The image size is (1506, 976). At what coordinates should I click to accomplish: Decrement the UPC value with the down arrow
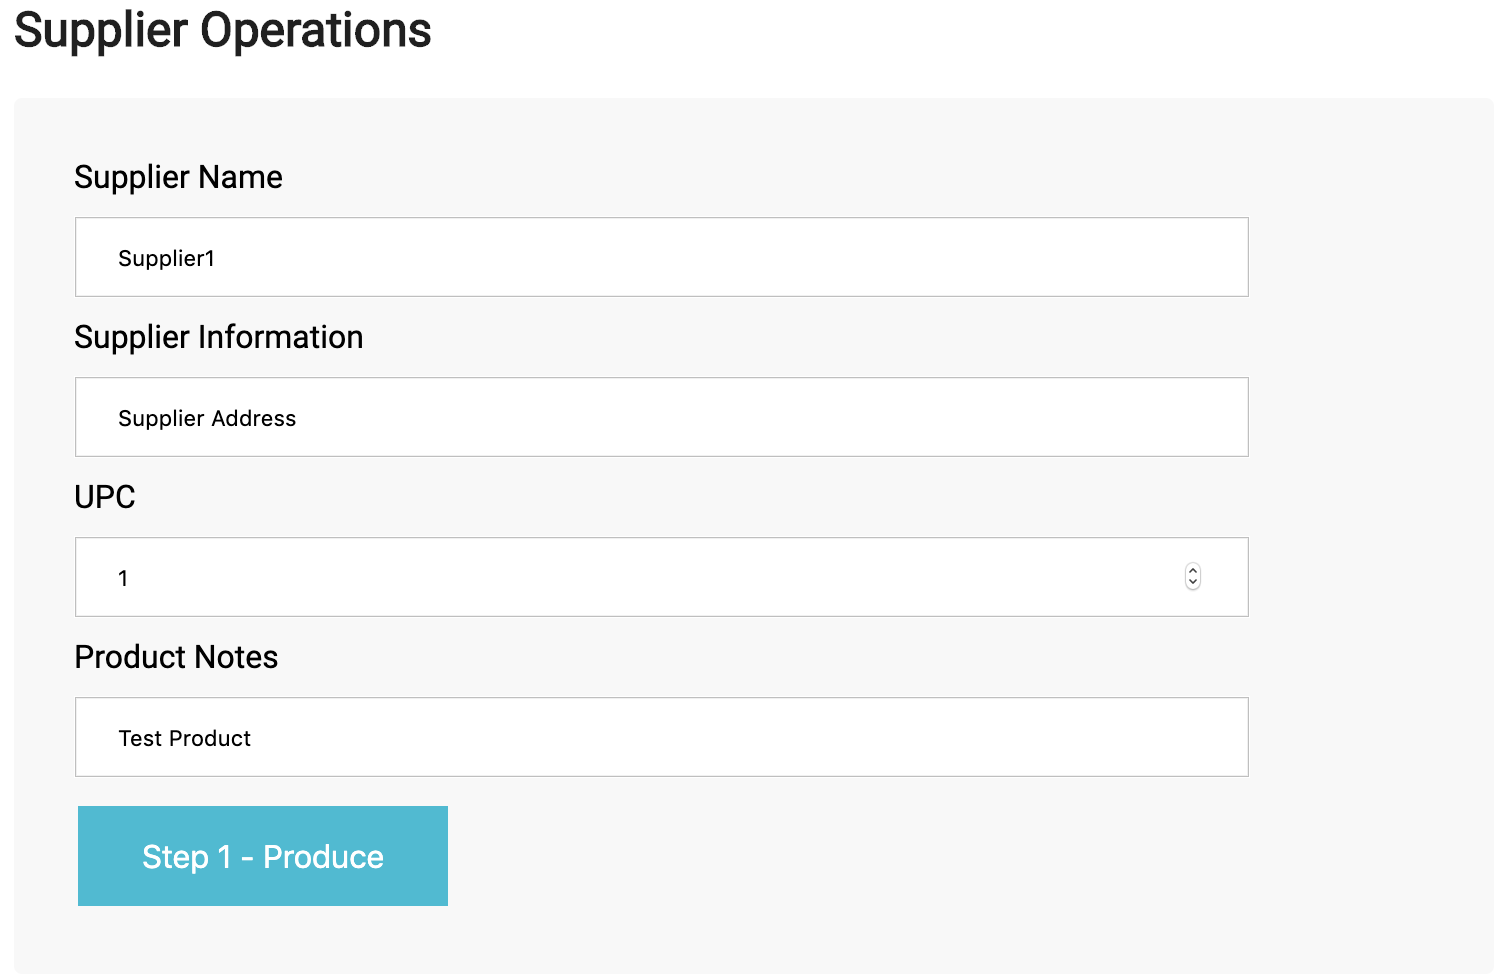pos(1192,583)
